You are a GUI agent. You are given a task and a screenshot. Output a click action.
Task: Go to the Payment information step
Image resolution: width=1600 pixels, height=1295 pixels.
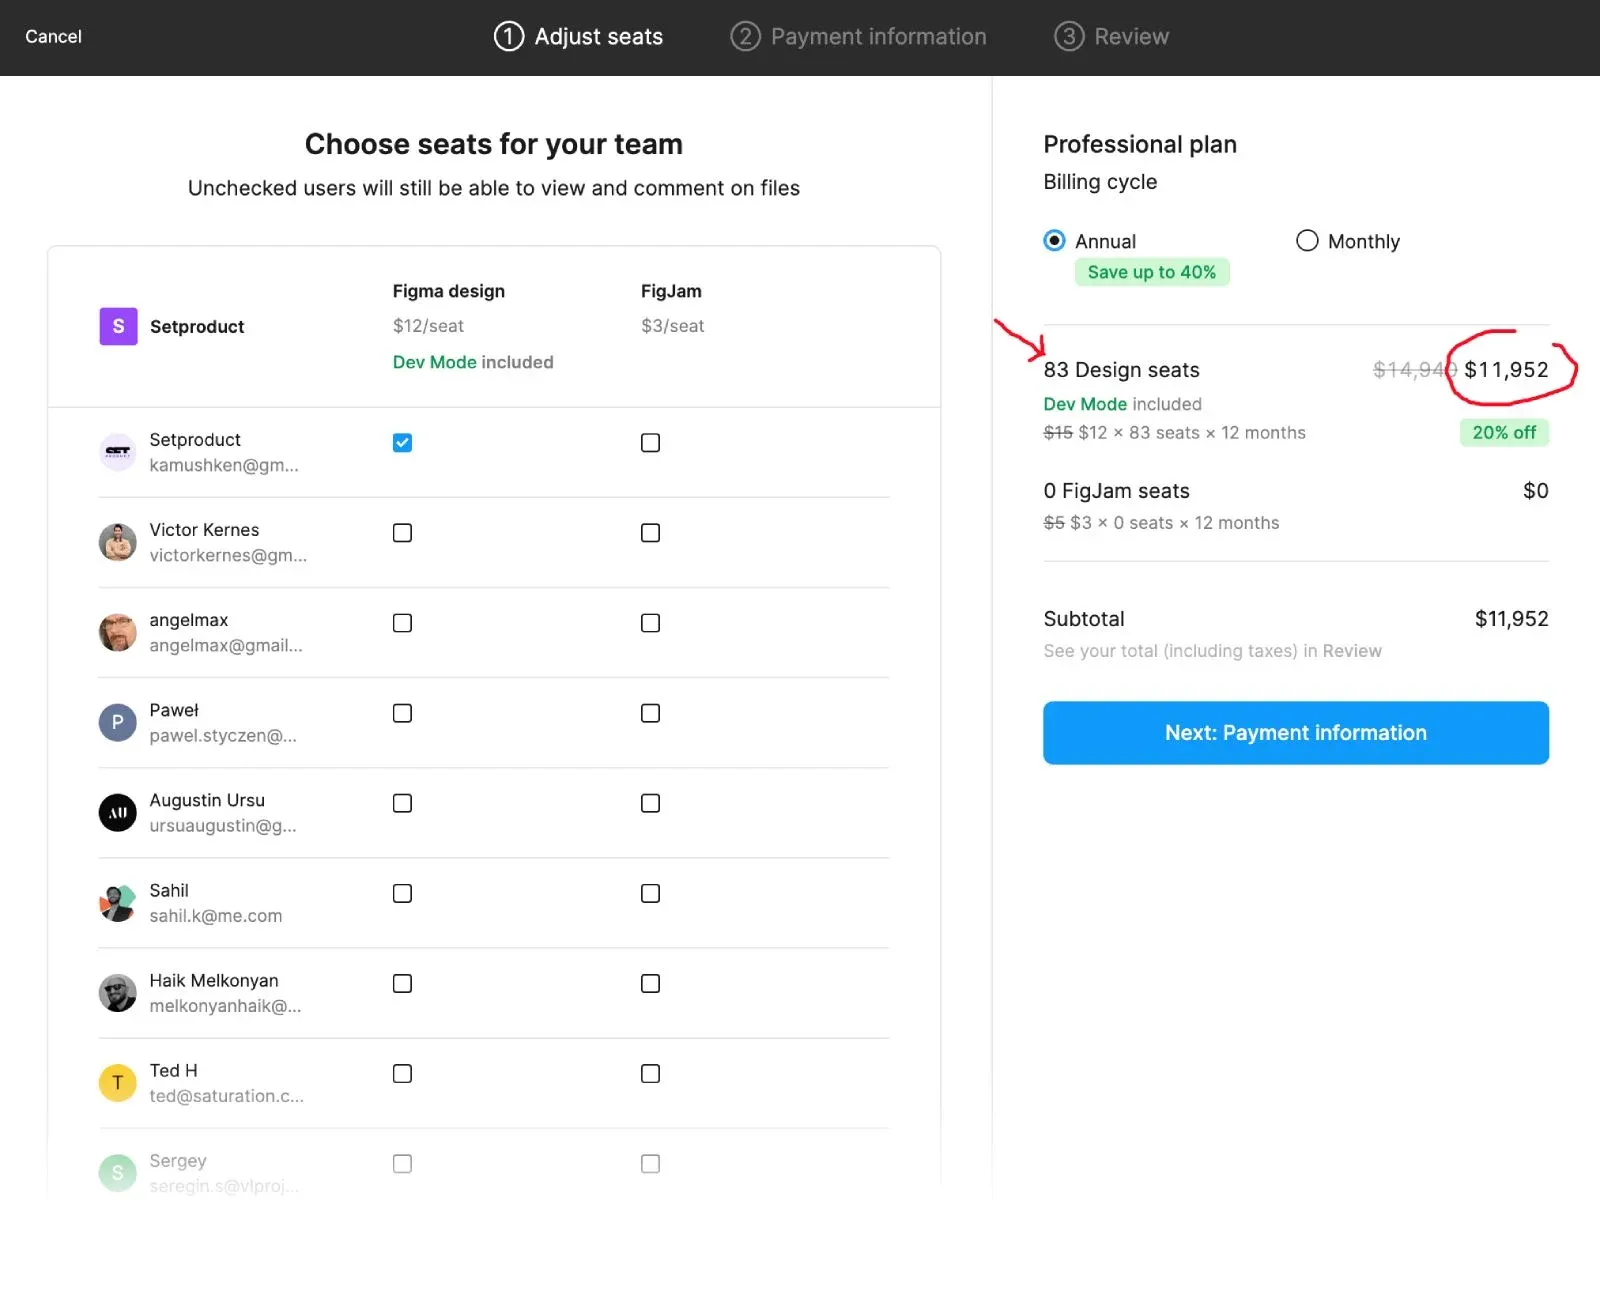pyautogui.click(x=858, y=36)
